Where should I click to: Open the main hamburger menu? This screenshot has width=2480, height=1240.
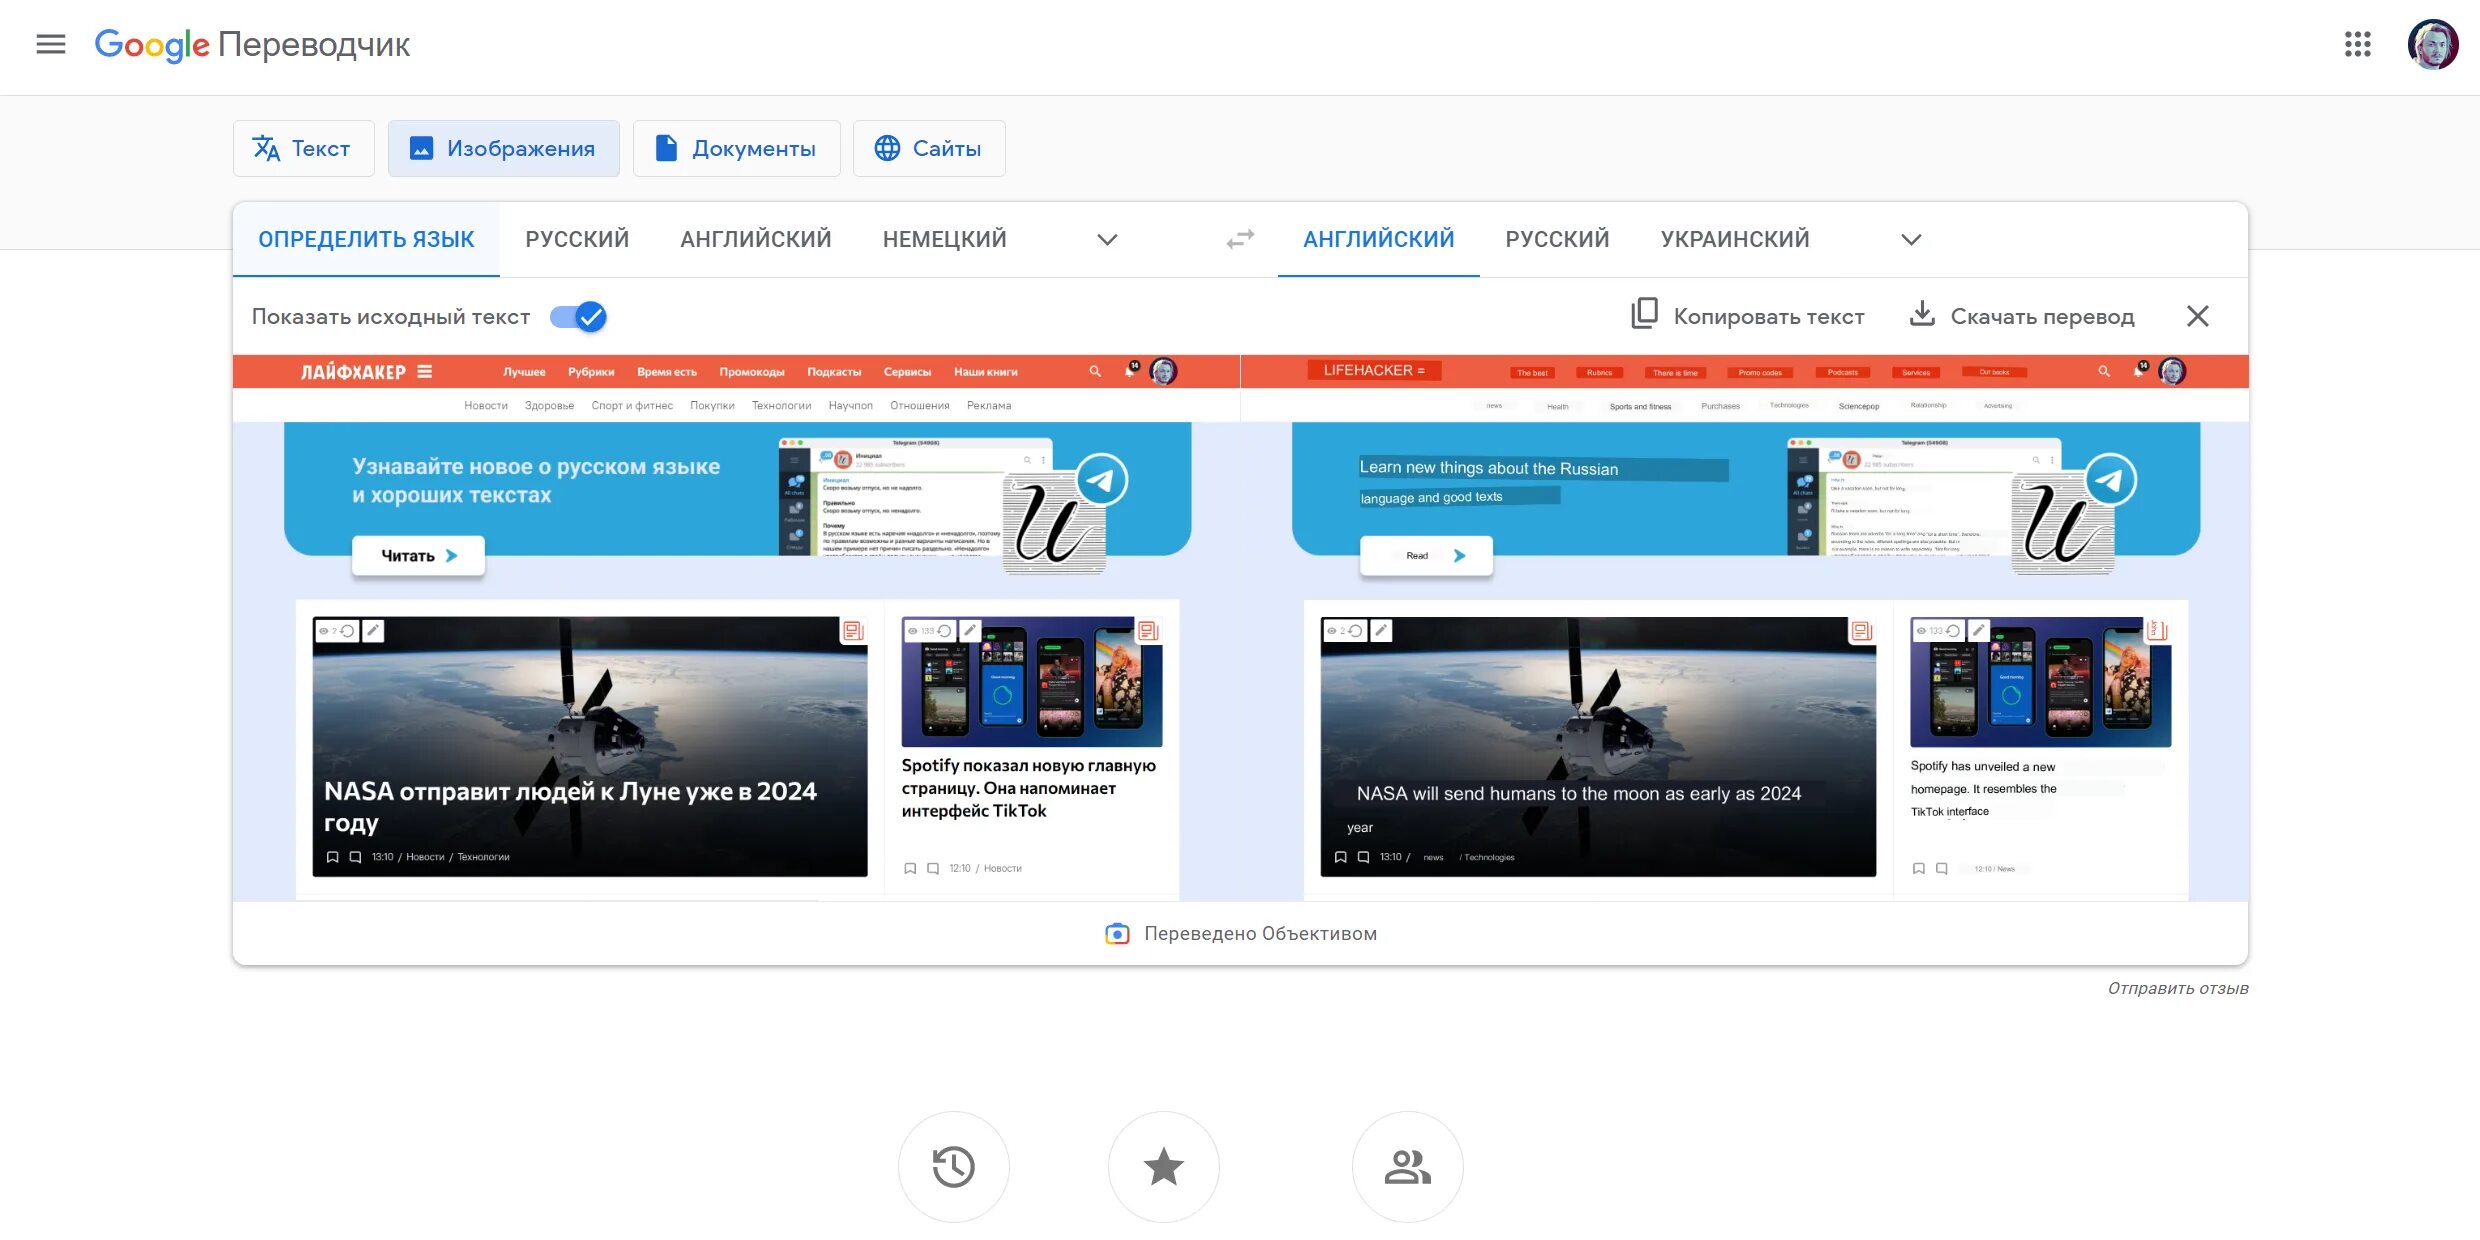[50, 44]
